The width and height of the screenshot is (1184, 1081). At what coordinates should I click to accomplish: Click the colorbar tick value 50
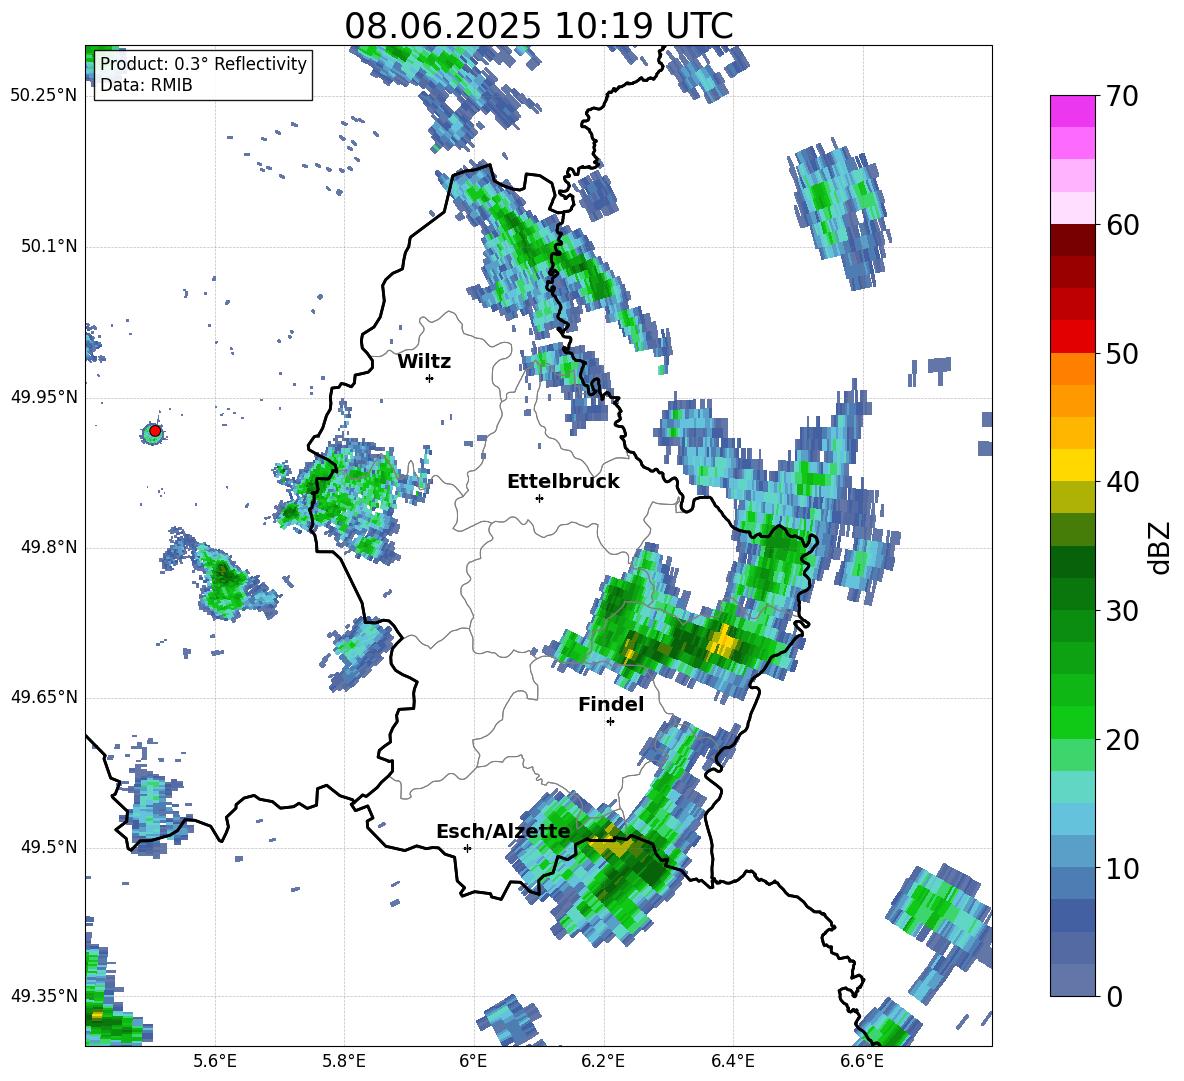(x=1122, y=353)
